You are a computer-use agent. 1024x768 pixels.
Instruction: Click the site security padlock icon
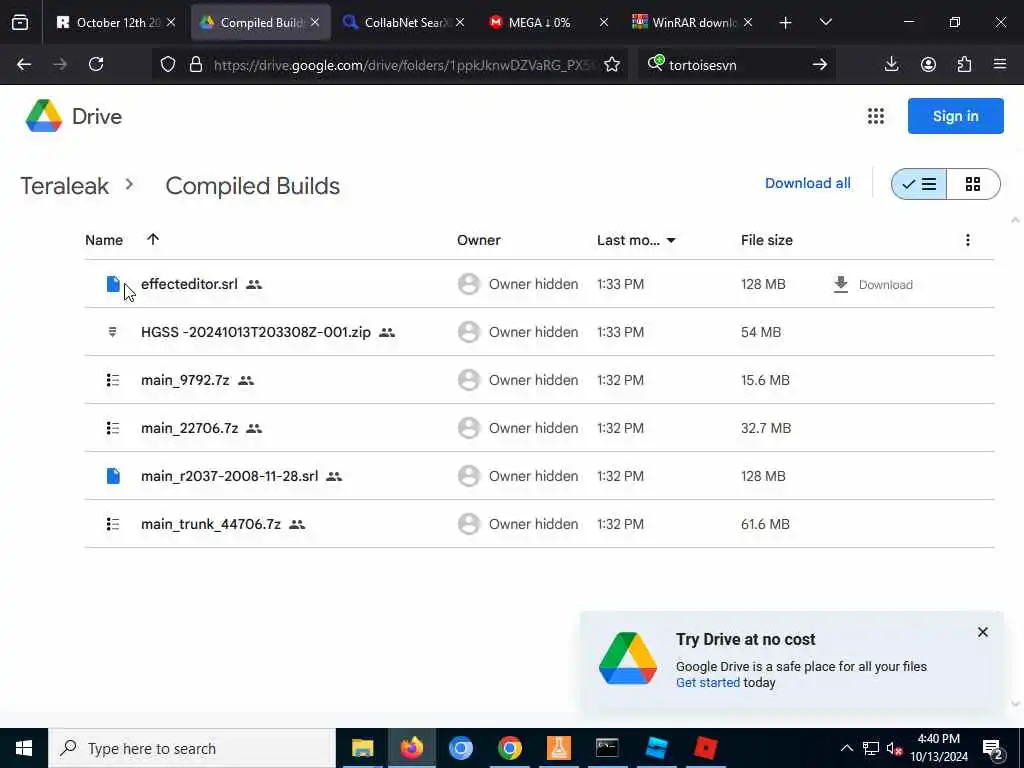tap(195, 64)
